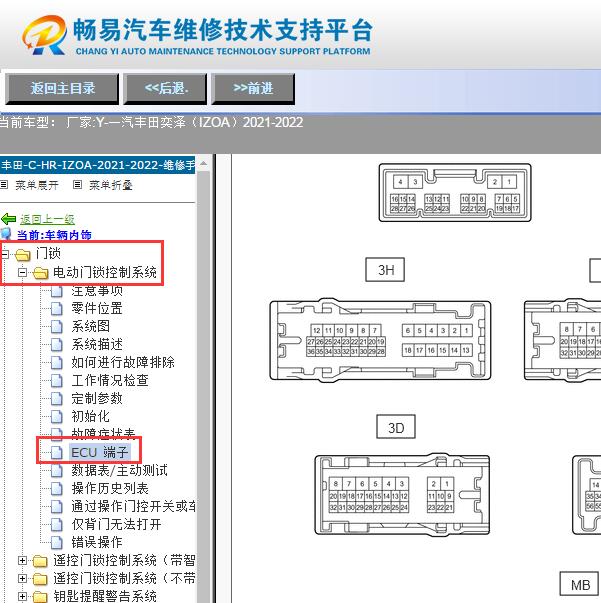Click the 3D connector label
The image size is (601, 603).
coord(396,427)
